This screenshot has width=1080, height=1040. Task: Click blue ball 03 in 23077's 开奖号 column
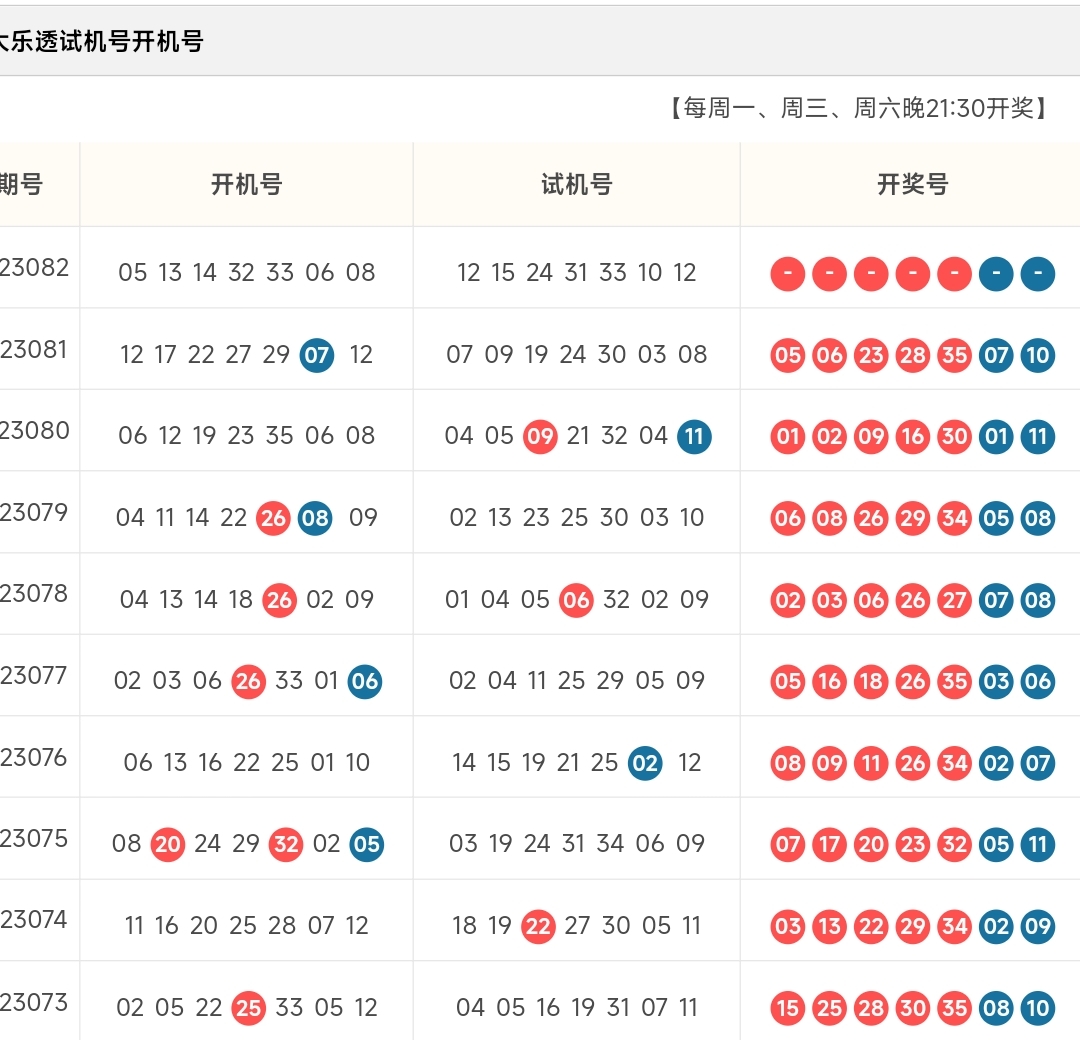click(x=996, y=682)
